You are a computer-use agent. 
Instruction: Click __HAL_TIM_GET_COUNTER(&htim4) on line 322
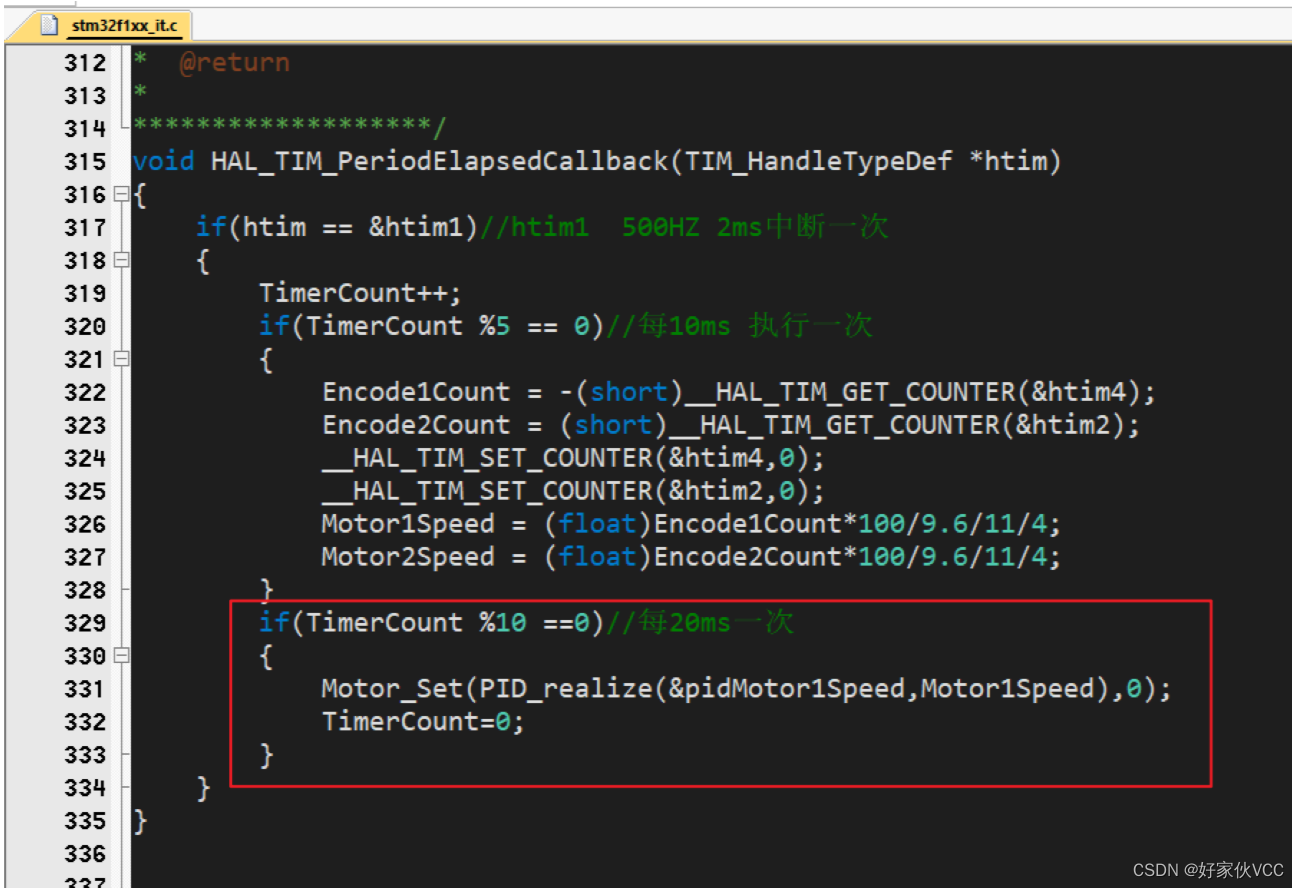pos(912,392)
